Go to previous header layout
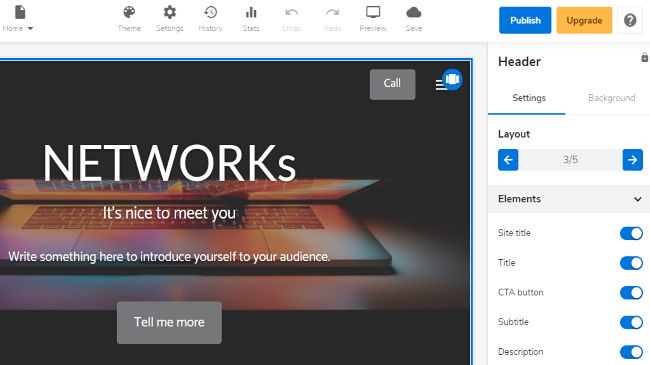 point(508,160)
